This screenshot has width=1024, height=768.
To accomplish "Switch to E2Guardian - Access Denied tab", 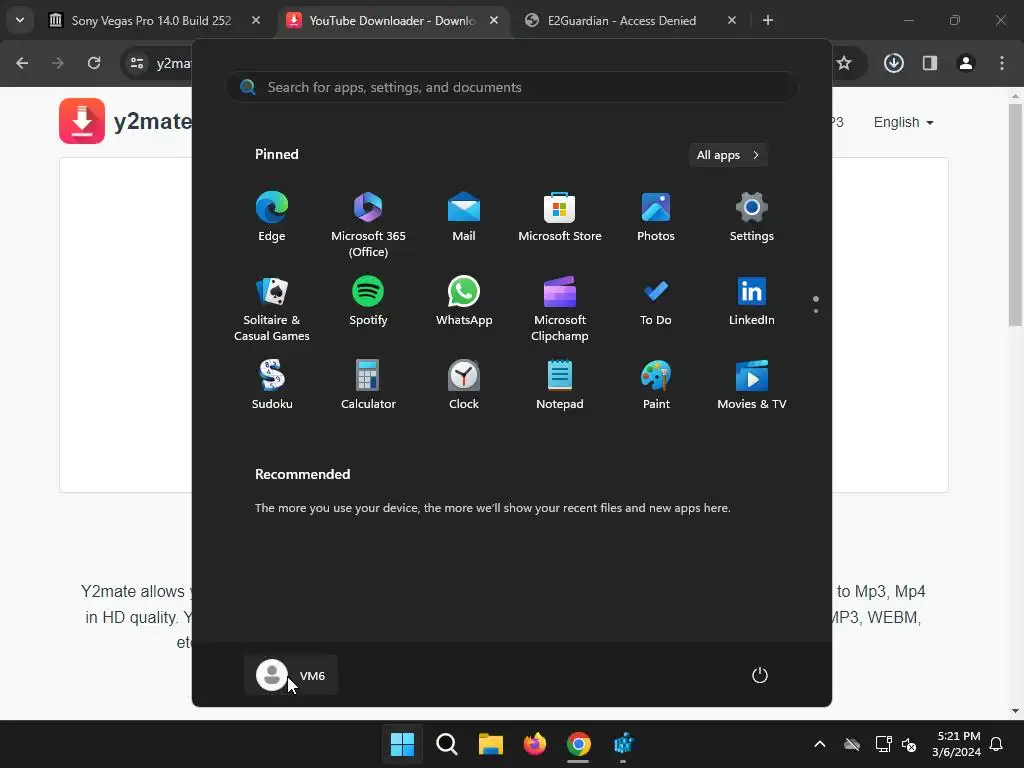I will (621, 20).
